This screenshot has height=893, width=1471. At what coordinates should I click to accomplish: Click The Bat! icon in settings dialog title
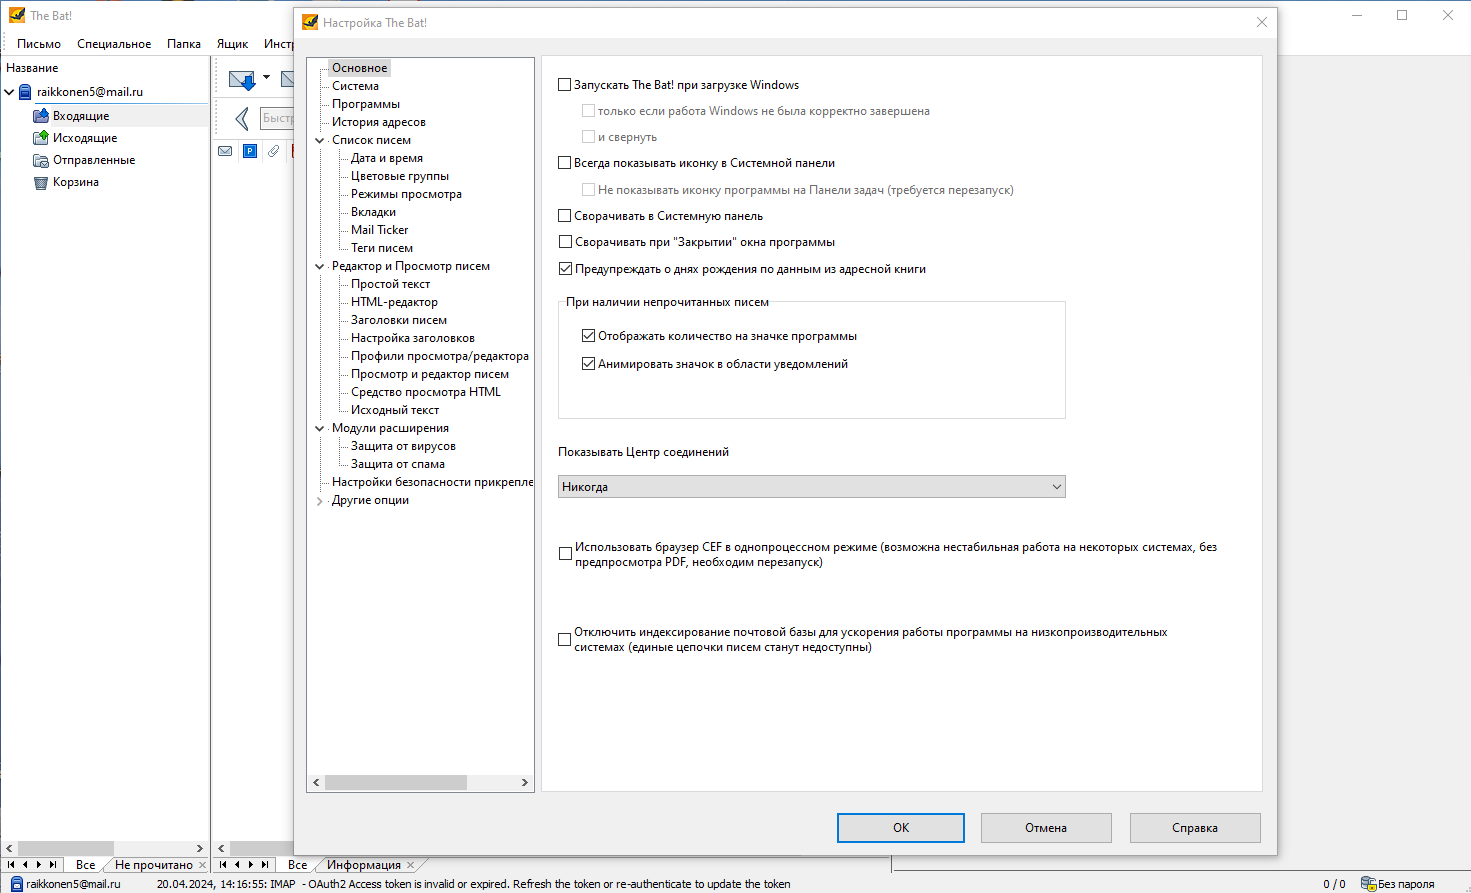(310, 22)
